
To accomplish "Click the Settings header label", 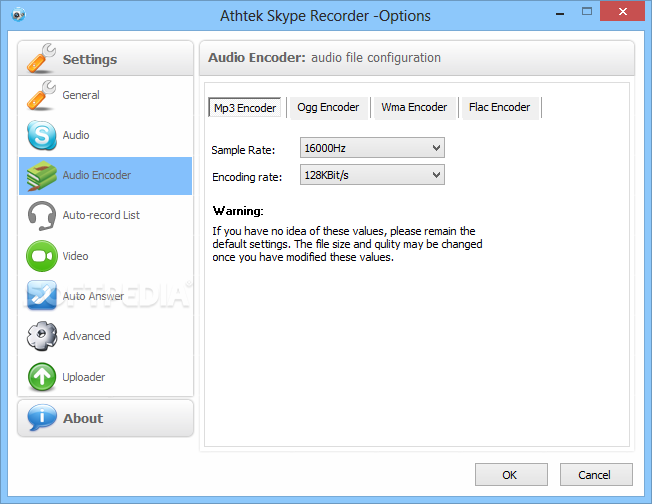I will 90,59.
